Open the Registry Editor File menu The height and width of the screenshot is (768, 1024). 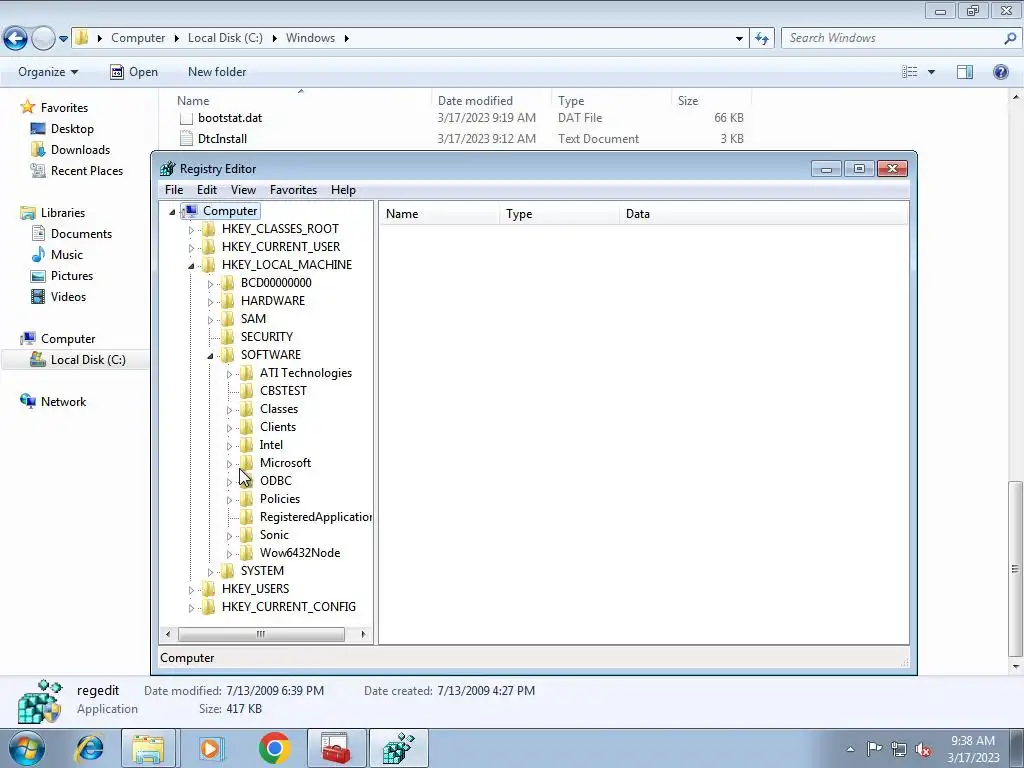tap(174, 190)
